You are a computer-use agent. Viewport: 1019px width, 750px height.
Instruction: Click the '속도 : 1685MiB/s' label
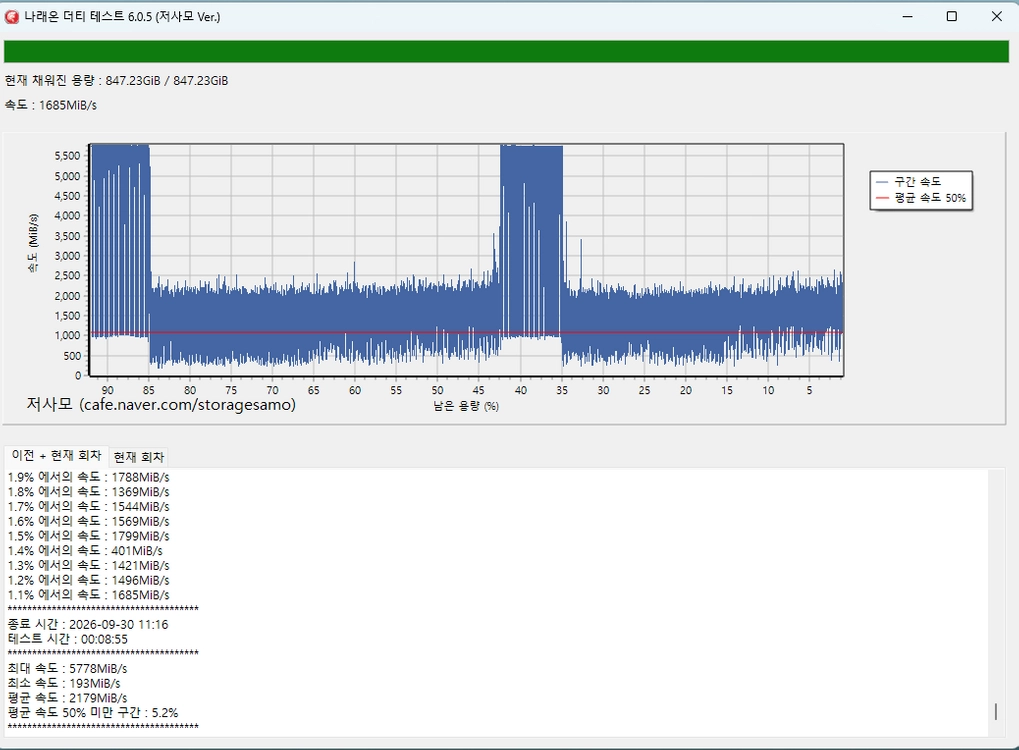point(51,105)
